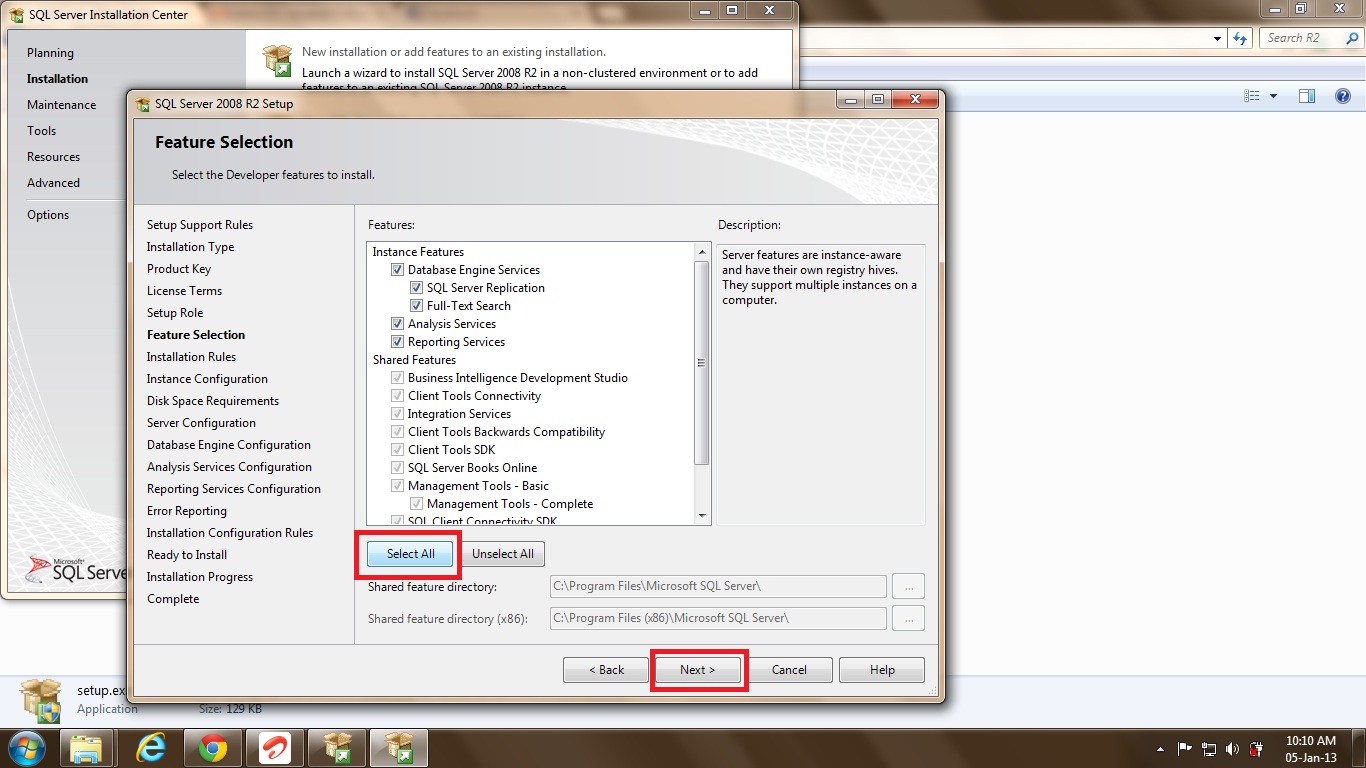Browse for the shared feature directory
This screenshot has height=768, width=1366.
click(x=908, y=587)
